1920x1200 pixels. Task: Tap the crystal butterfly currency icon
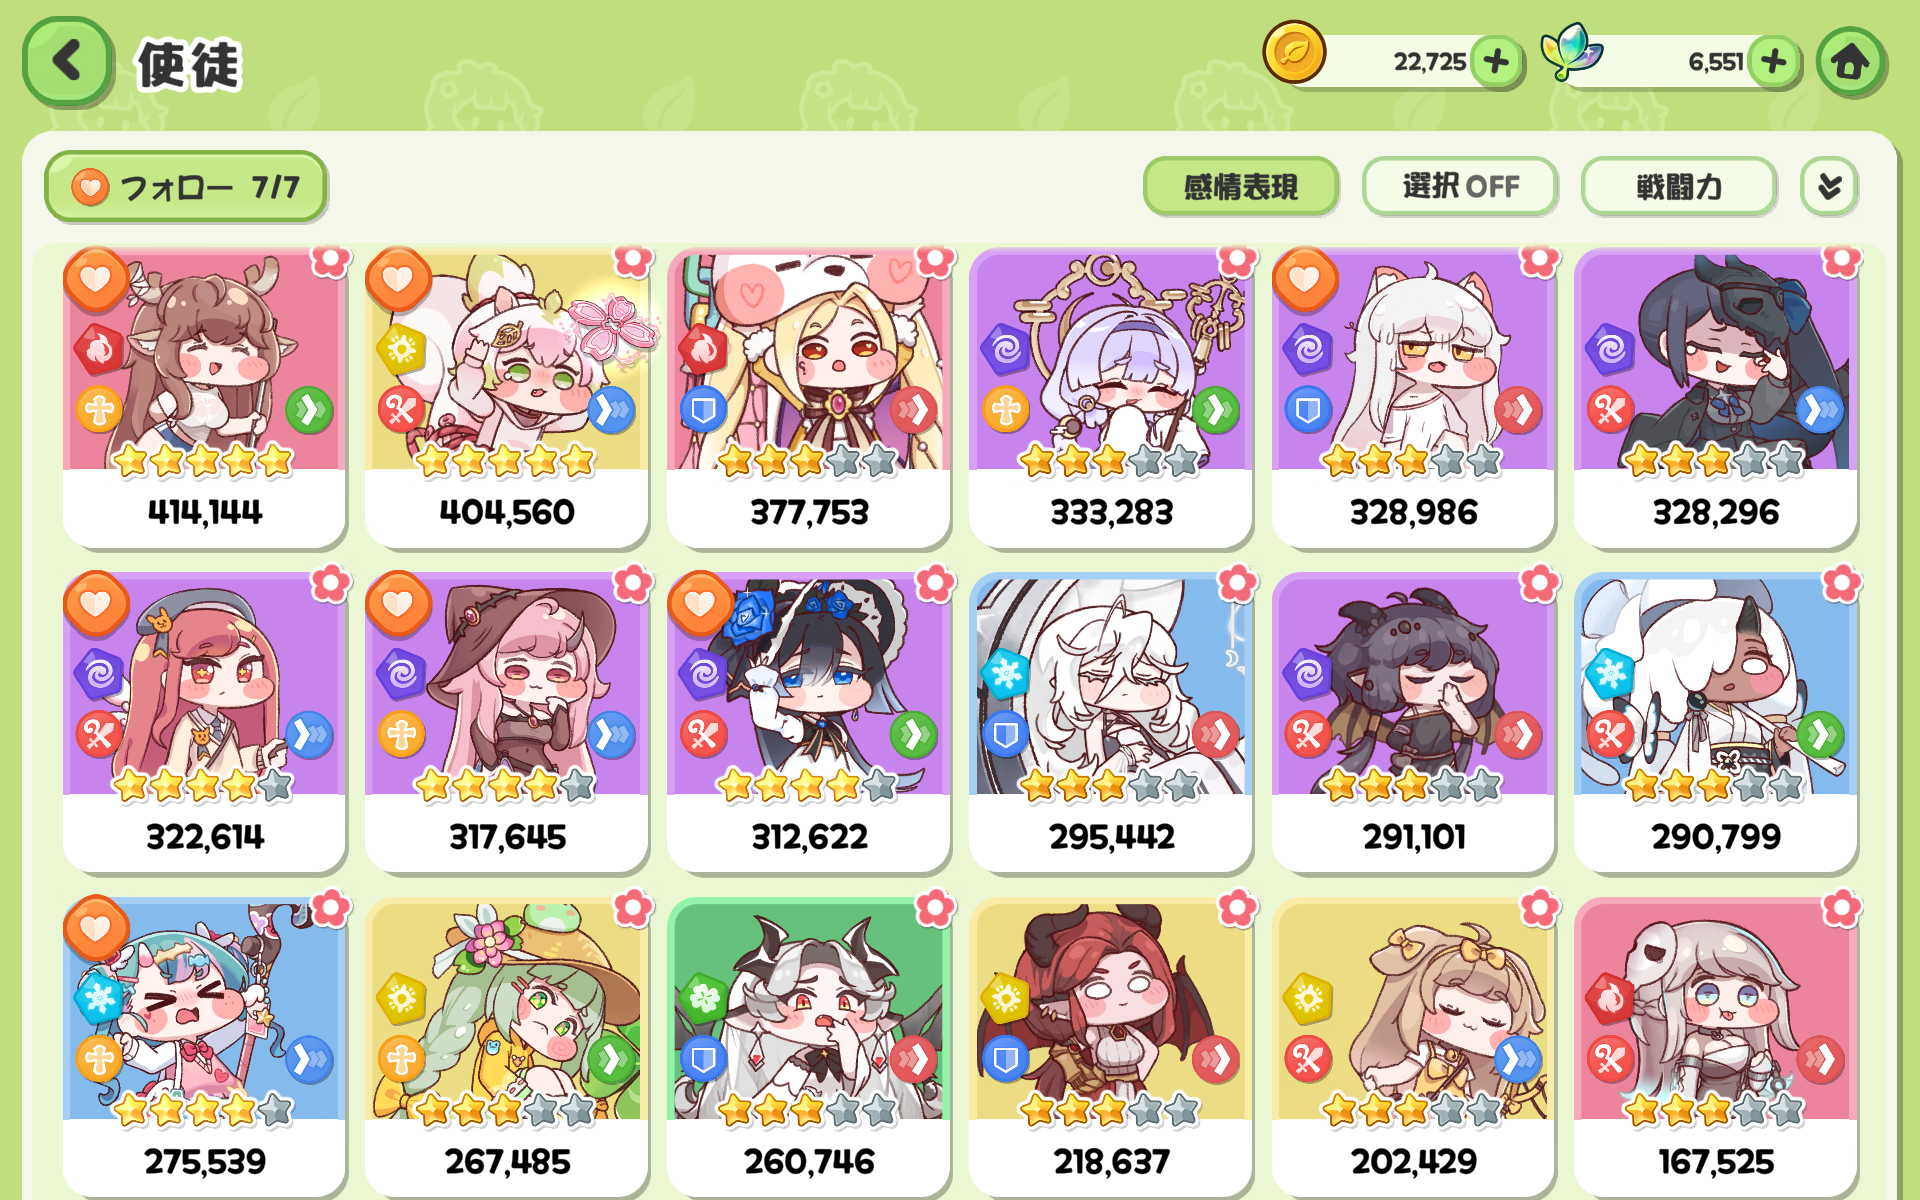[x=1571, y=51]
